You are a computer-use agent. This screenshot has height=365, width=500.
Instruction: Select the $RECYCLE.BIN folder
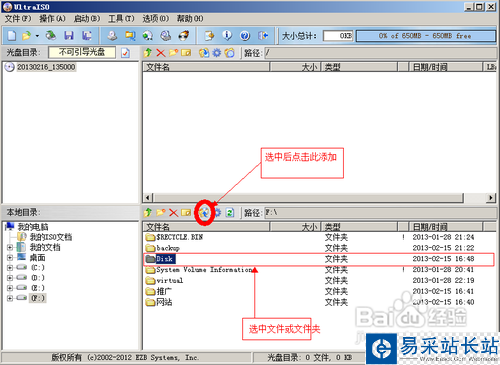[x=174, y=237]
